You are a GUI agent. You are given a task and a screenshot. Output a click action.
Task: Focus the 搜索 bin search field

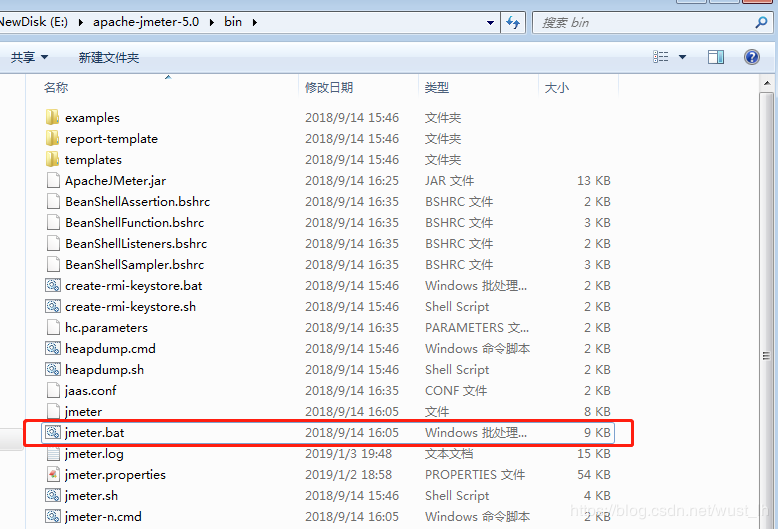[x=640, y=22]
